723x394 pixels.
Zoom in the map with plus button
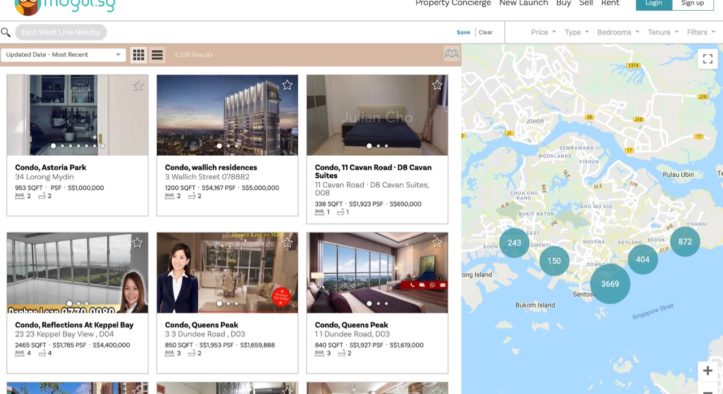(x=707, y=370)
